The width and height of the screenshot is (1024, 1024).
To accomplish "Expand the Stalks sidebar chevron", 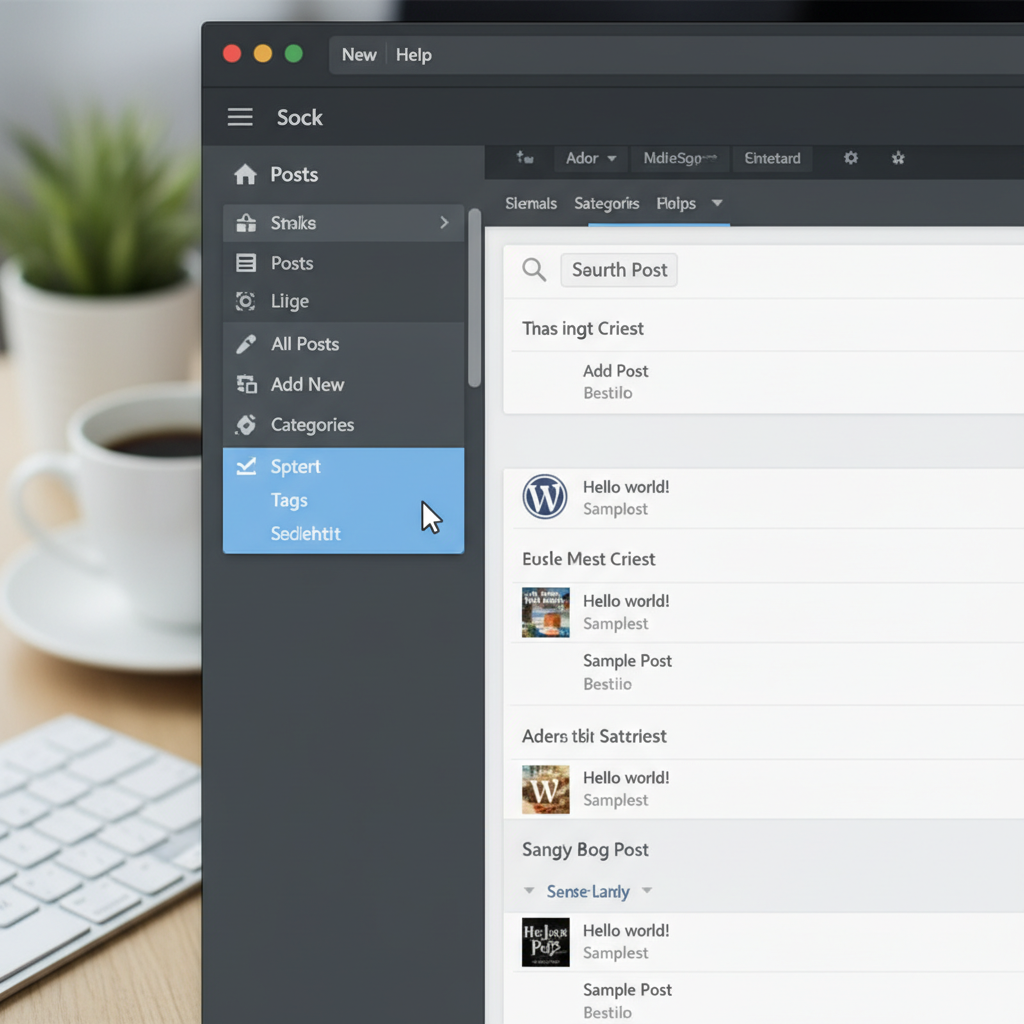I will pos(444,222).
